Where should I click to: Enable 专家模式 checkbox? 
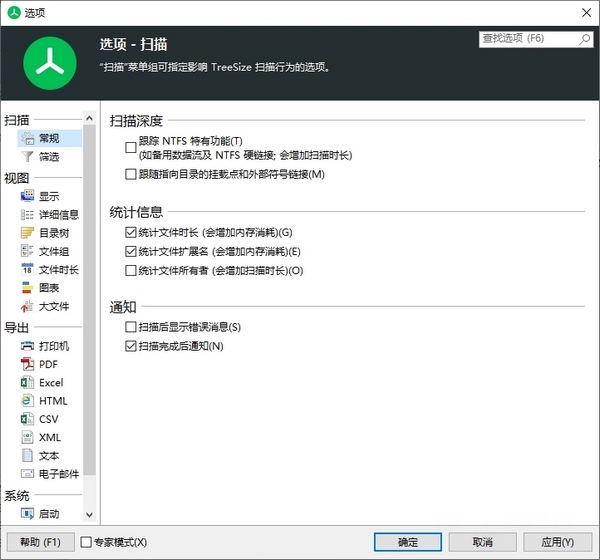[x=85, y=542]
